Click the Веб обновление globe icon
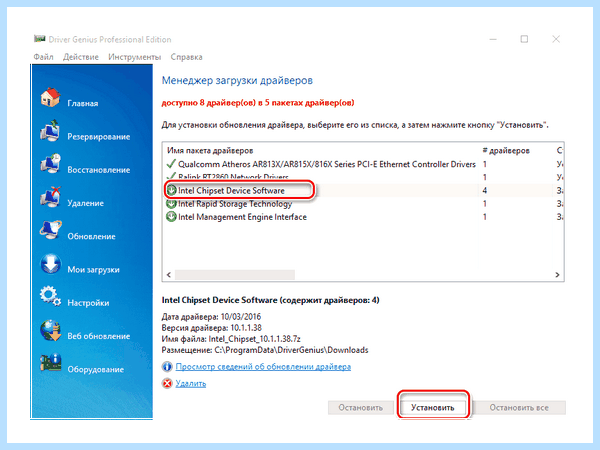The height and width of the screenshot is (450, 600). click(x=50, y=330)
